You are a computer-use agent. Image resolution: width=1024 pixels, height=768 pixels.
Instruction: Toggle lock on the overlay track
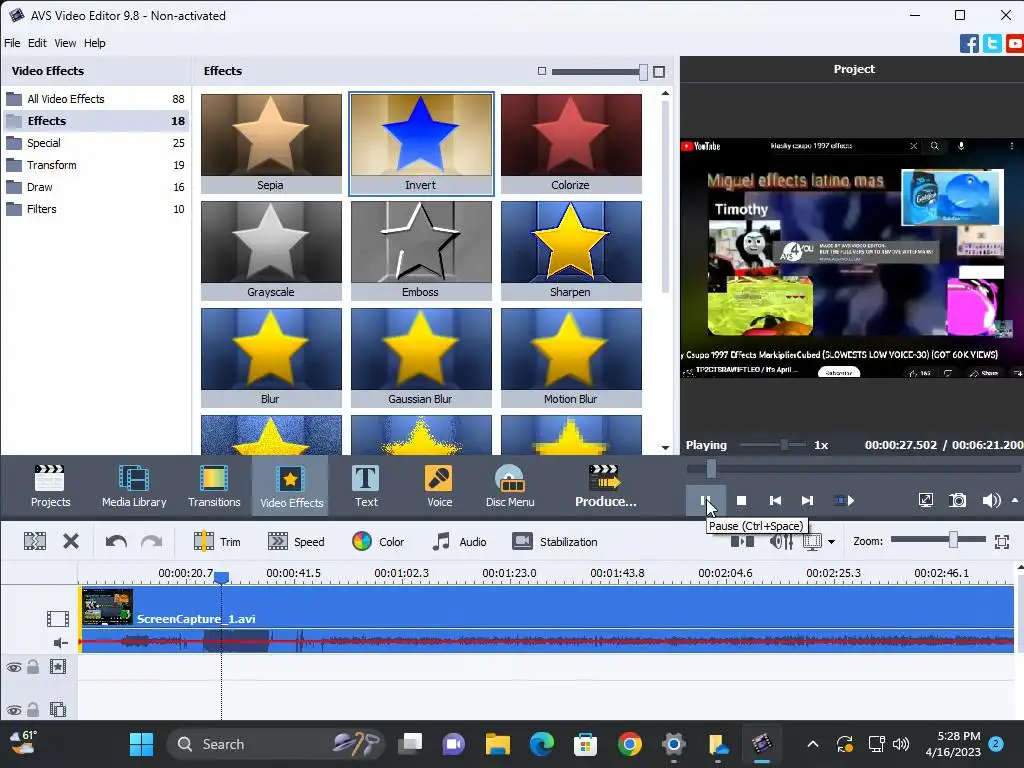coord(33,709)
